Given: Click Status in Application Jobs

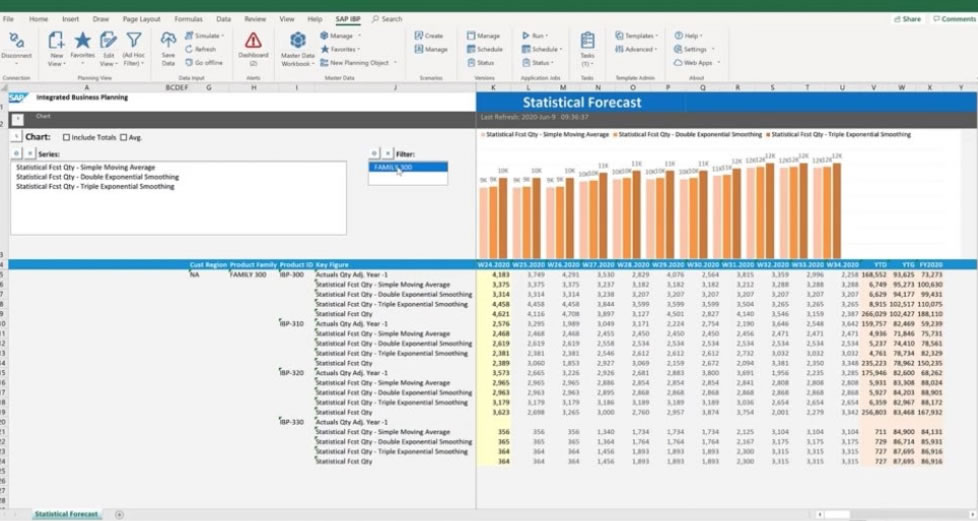Looking at the screenshot, I should click(x=538, y=62).
